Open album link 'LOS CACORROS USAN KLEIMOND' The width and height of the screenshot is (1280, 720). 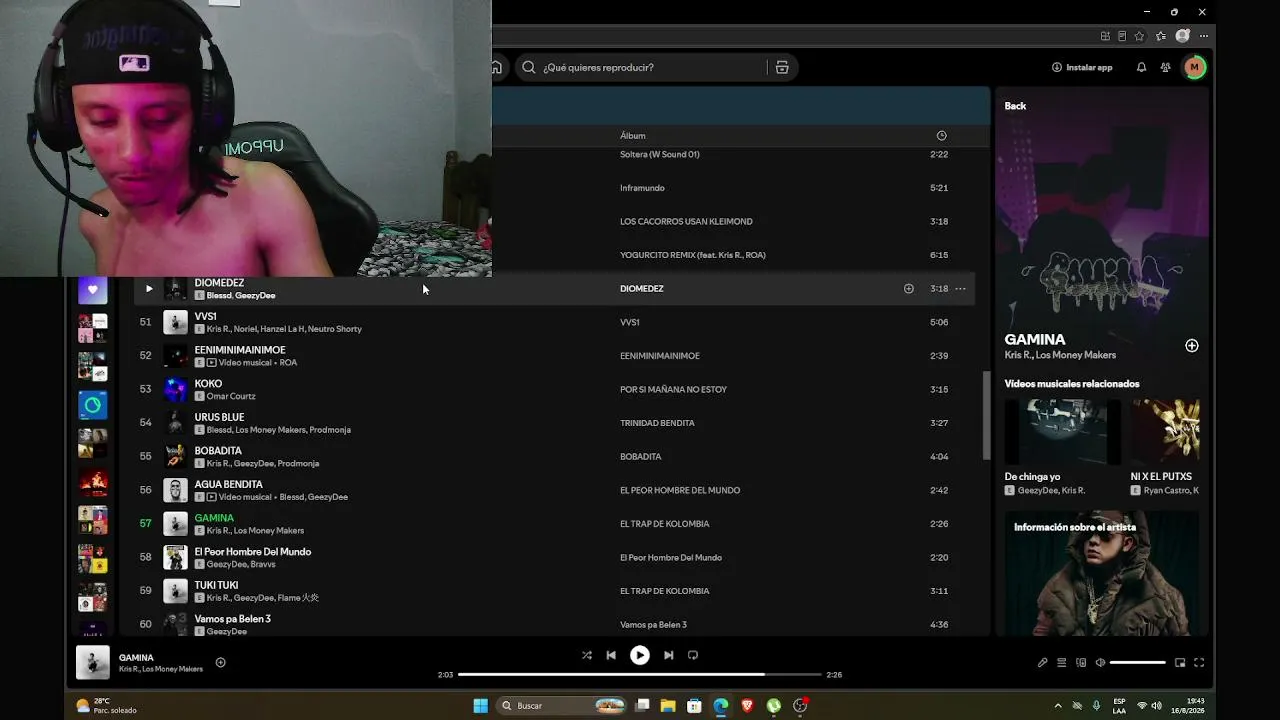tap(686, 222)
